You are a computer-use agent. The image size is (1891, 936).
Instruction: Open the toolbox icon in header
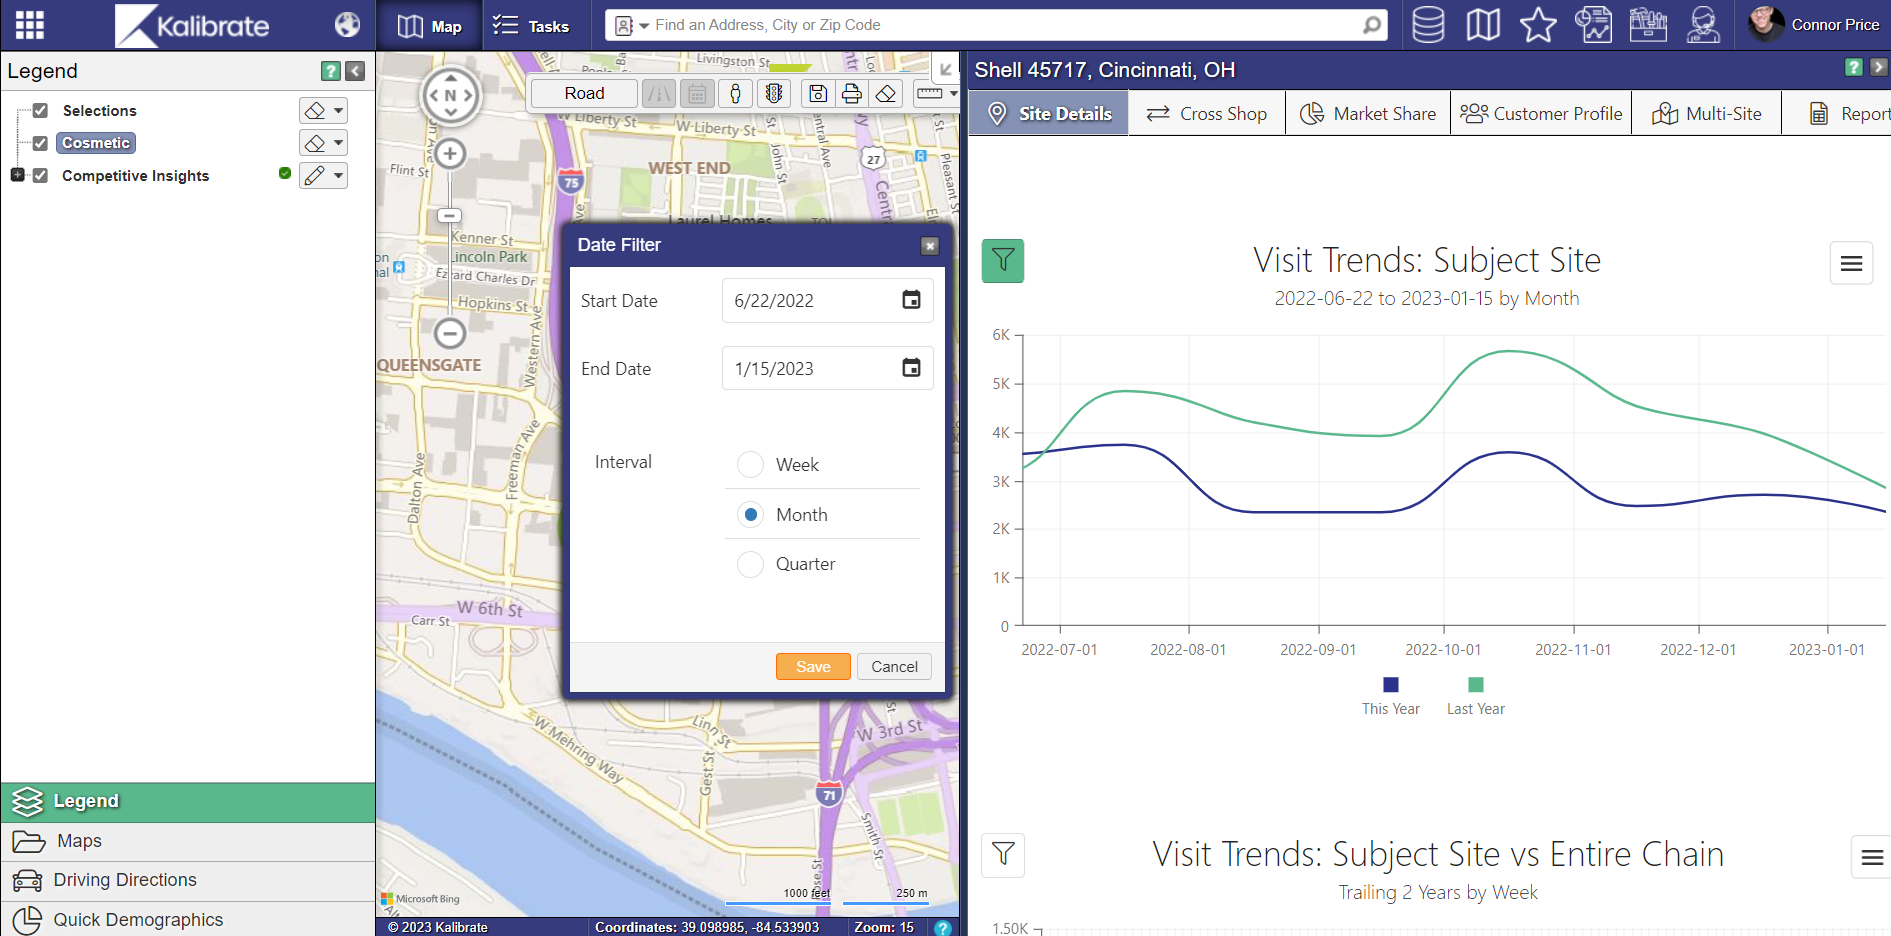click(1647, 25)
